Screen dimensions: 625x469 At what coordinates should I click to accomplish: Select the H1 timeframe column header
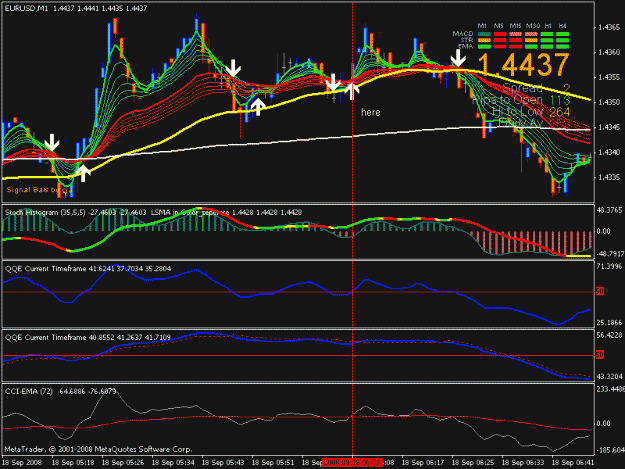click(548, 26)
